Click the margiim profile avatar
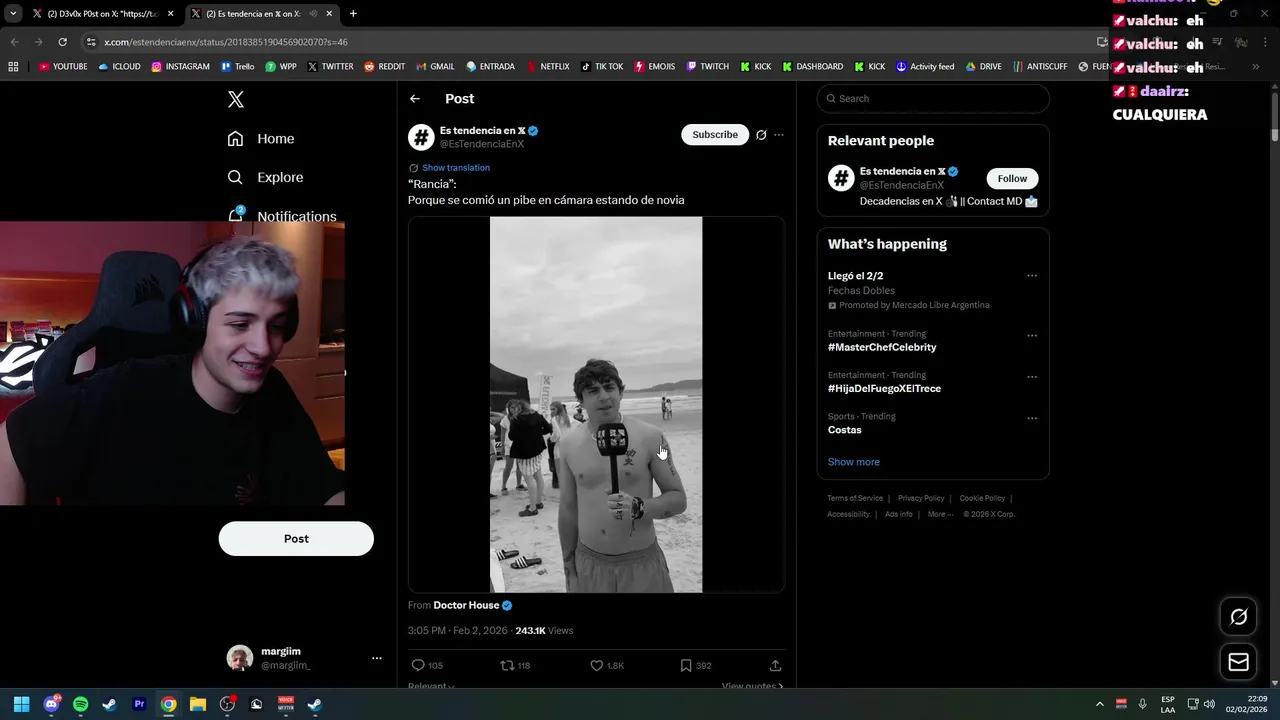The width and height of the screenshot is (1280, 720). [240, 658]
